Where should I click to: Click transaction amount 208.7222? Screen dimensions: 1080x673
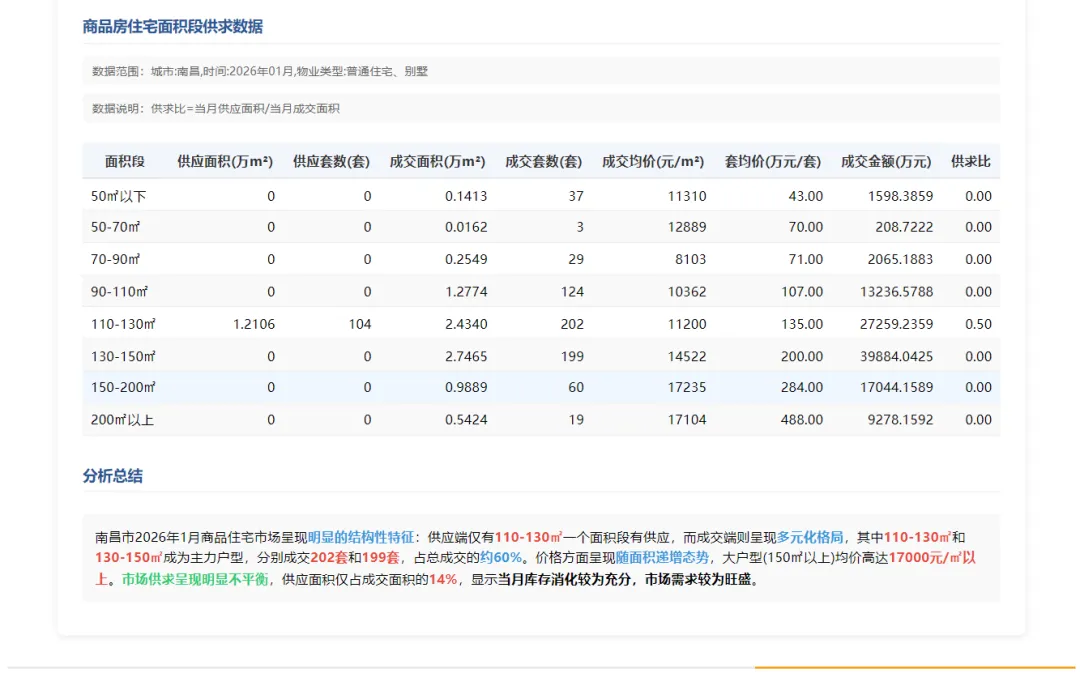click(904, 227)
